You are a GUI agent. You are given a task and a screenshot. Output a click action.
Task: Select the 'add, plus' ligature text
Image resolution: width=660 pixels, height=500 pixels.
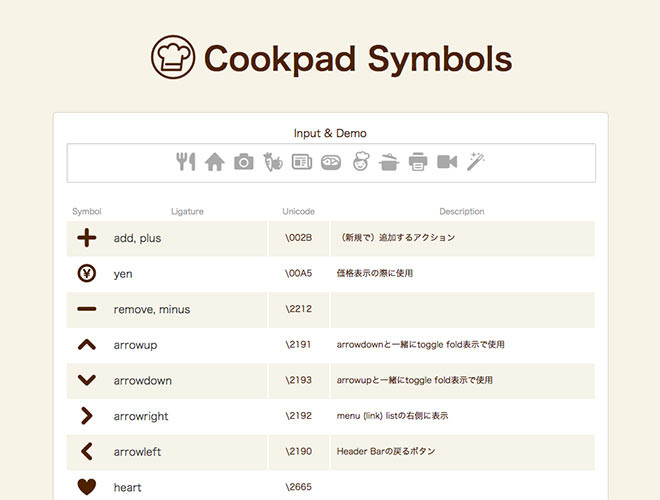point(137,238)
